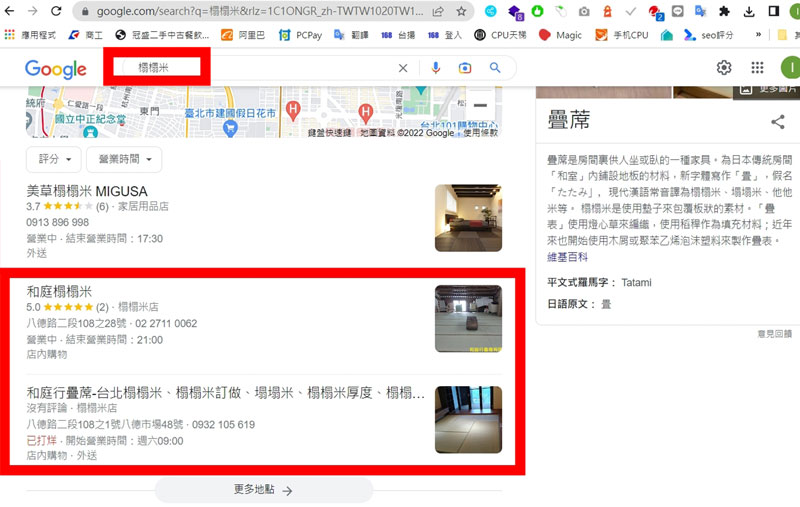Viewport: 800px width, 507px height.
Task: Open the teal house bookmark icon
Action: [666, 35]
